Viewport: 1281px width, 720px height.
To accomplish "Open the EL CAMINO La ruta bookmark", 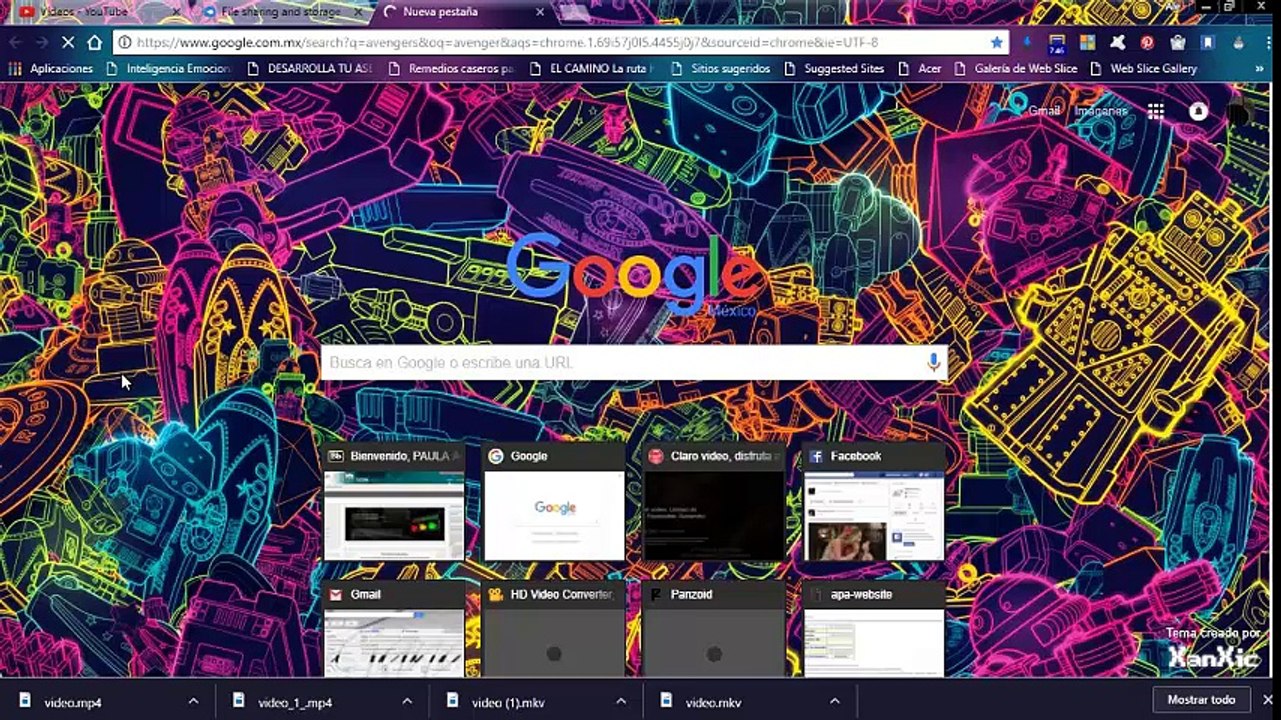I will tap(591, 69).
